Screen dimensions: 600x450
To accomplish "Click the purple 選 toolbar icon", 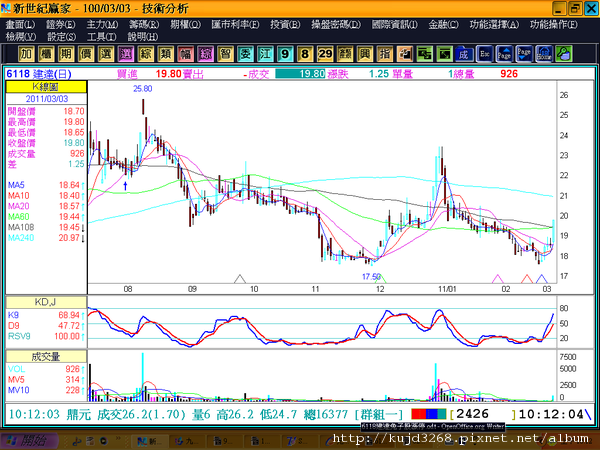I will click(126, 54).
